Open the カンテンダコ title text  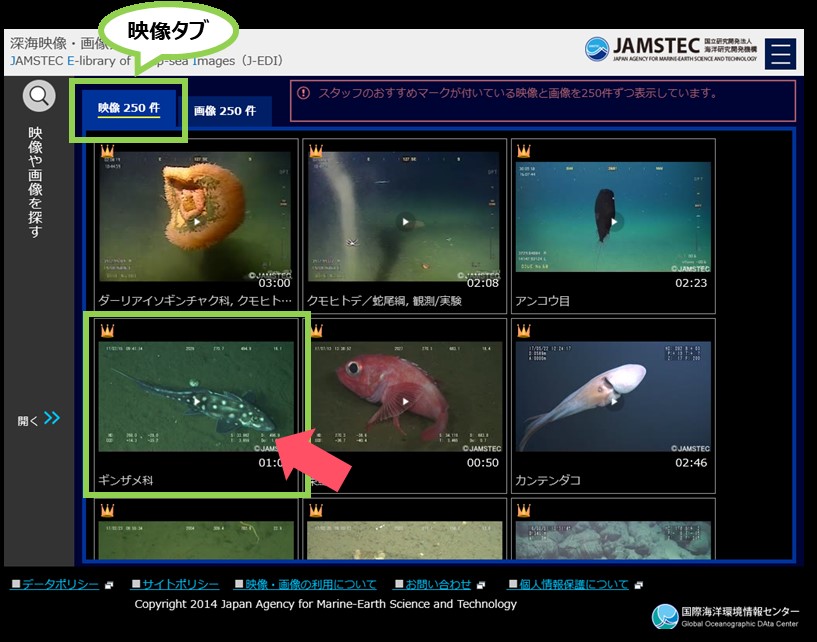[548, 480]
